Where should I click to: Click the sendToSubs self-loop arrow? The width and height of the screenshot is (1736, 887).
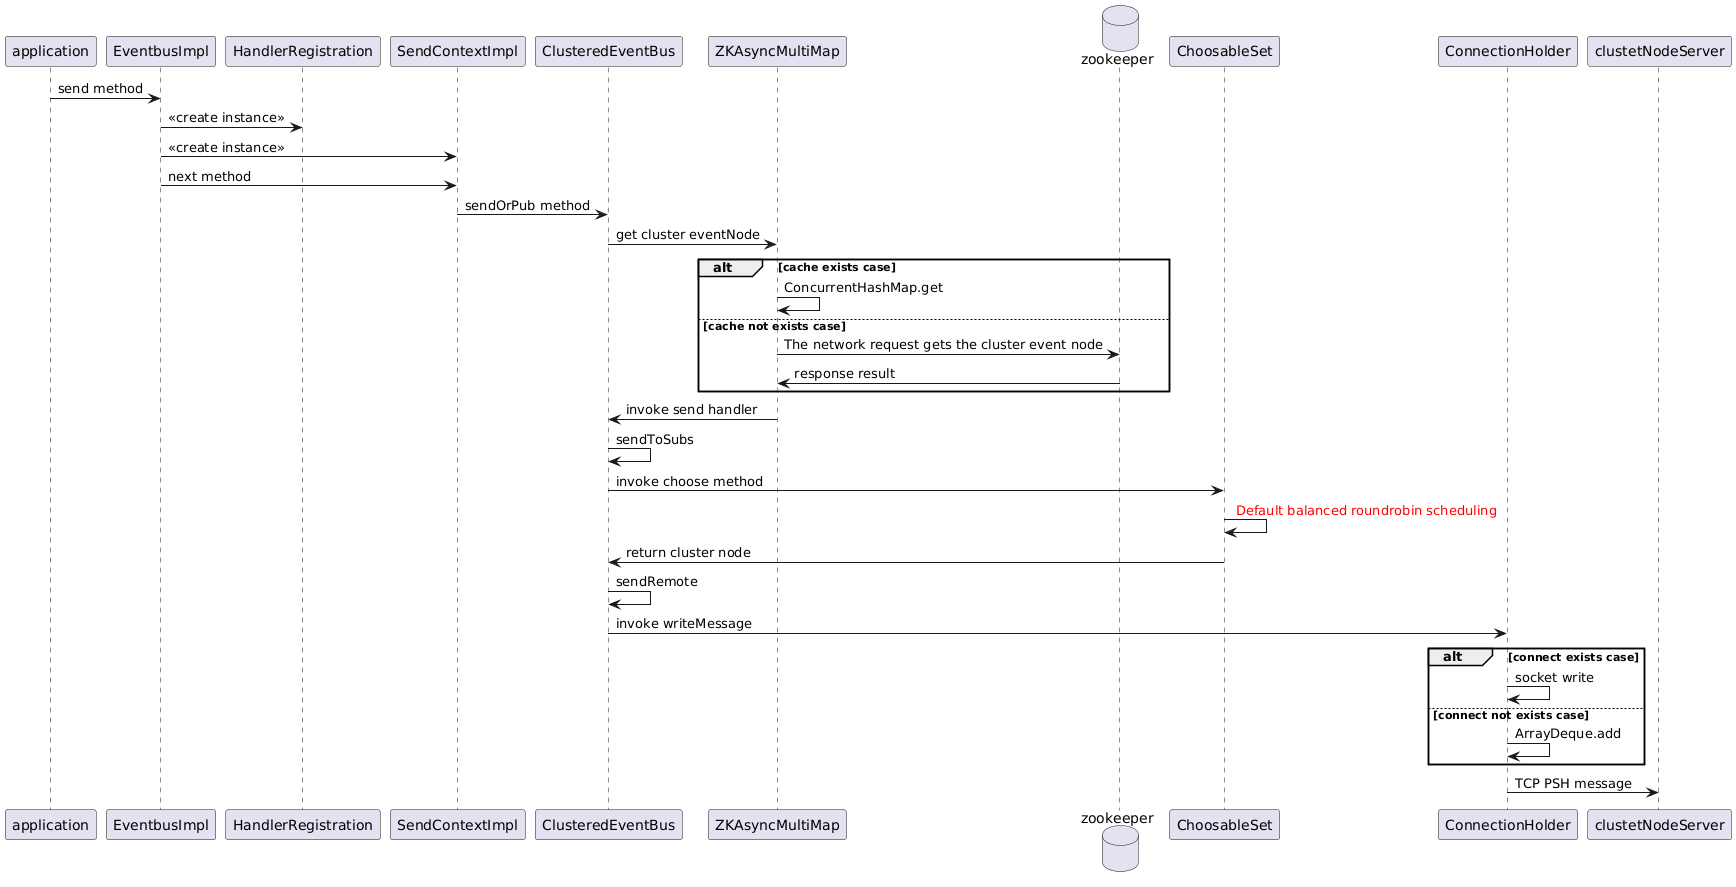coord(631,455)
